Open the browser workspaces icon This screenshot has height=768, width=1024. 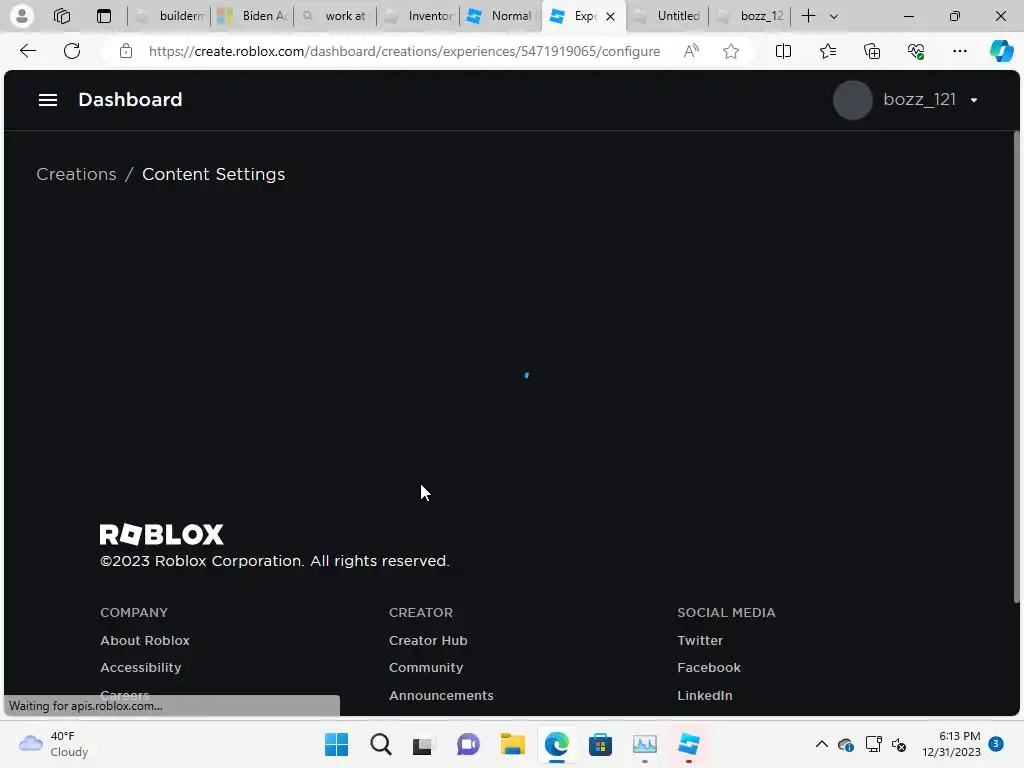click(x=62, y=16)
